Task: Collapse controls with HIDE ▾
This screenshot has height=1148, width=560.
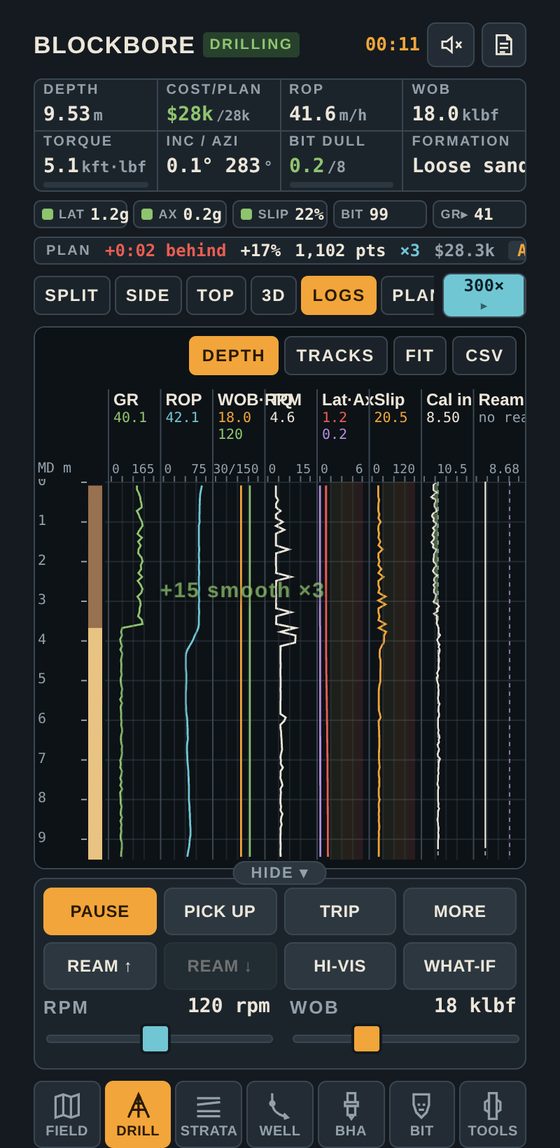Action: coord(280,873)
